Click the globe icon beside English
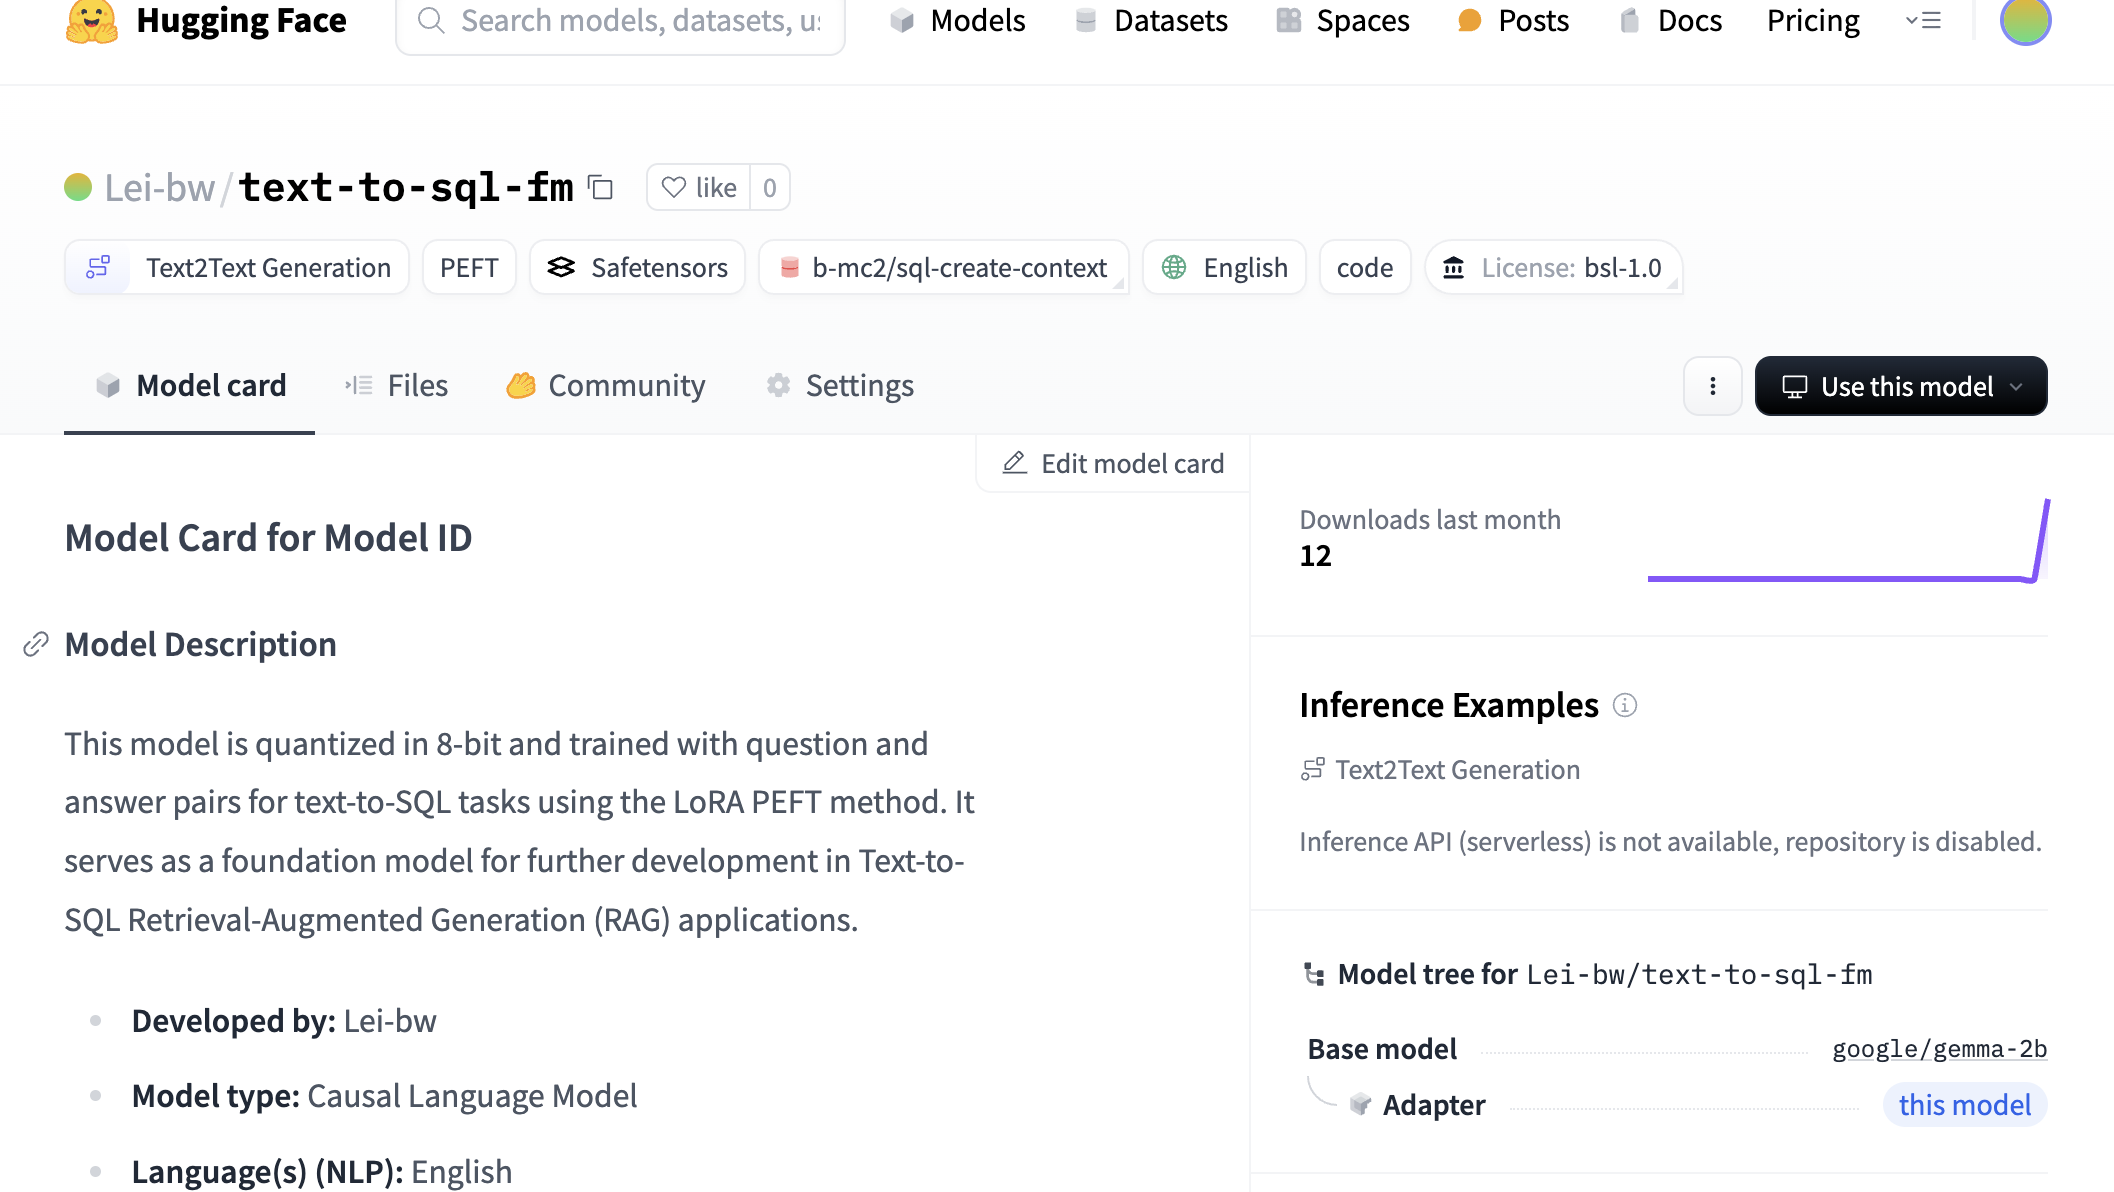The width and height of the screenshot is (2114, 1192). [1174, 267]
